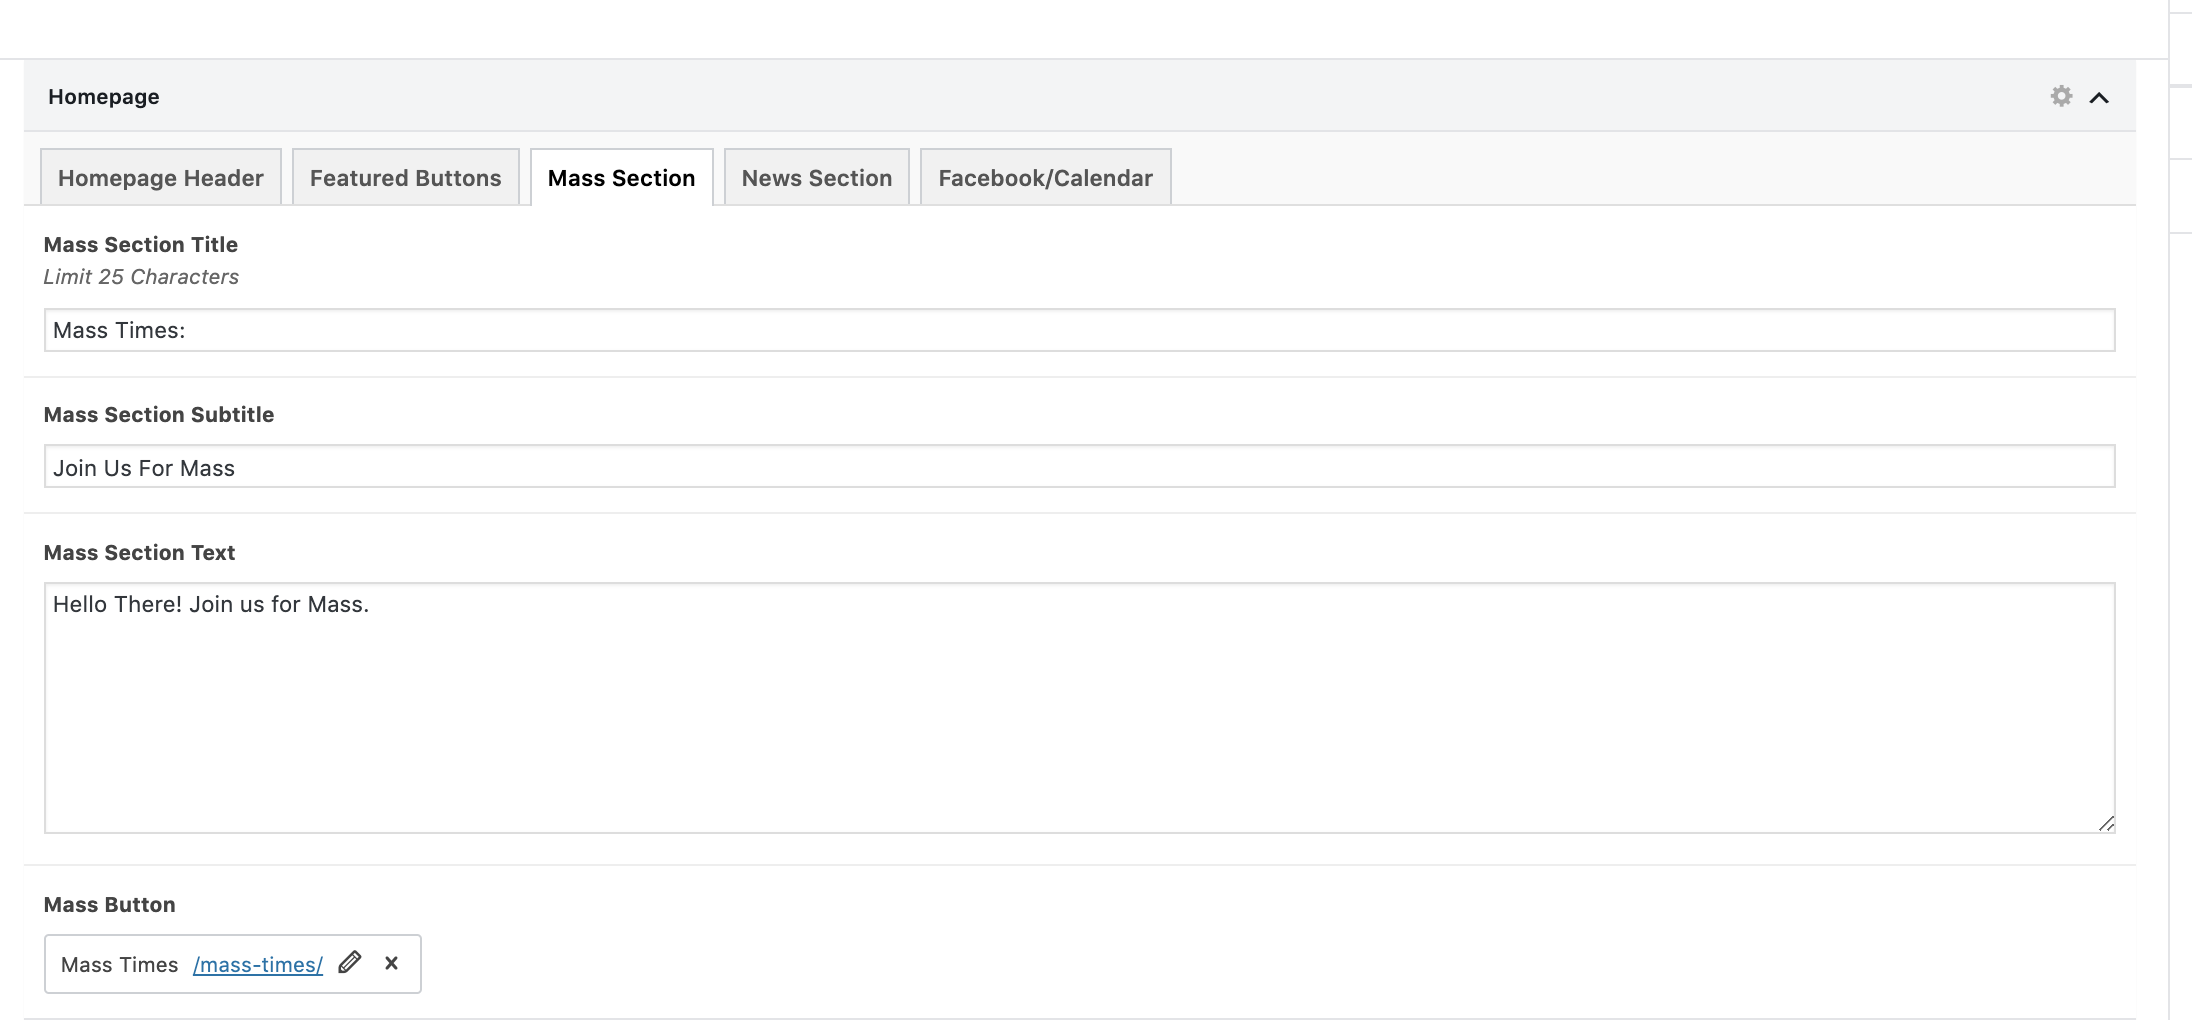Viewport: 2192px width, 1020px height.
Task: Click the Mass Times link title text
Action: pyautogui.click(x=119, y=965)
